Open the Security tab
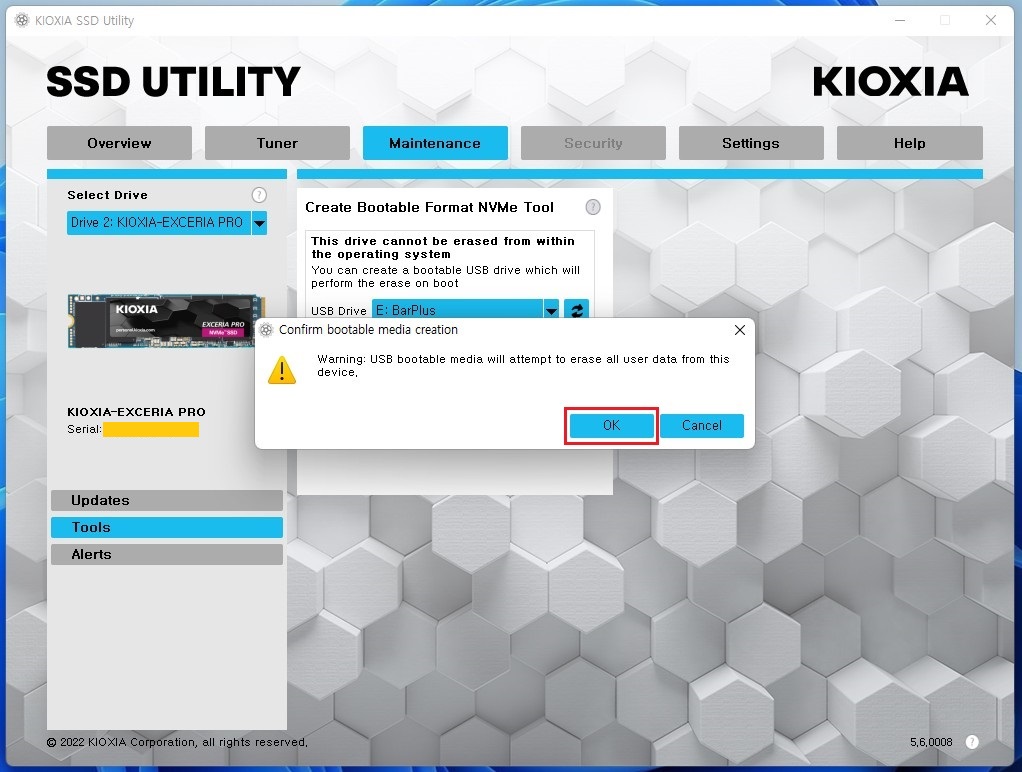1022x772 pixels. (593, 143)
